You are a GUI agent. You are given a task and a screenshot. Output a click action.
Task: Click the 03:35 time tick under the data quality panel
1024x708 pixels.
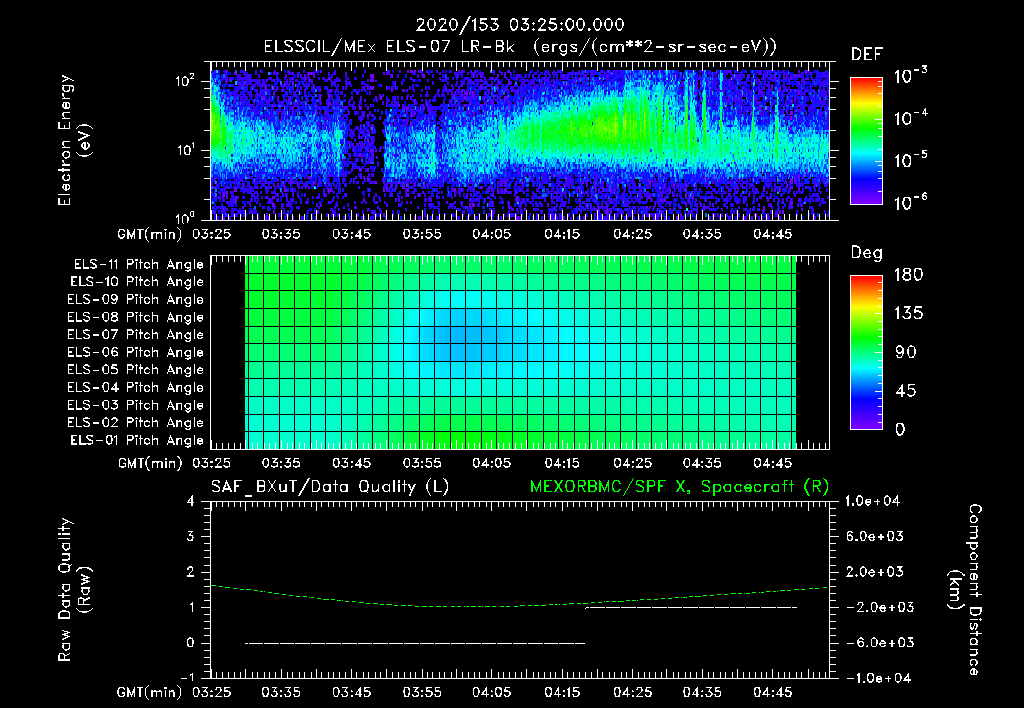point(281,692)
